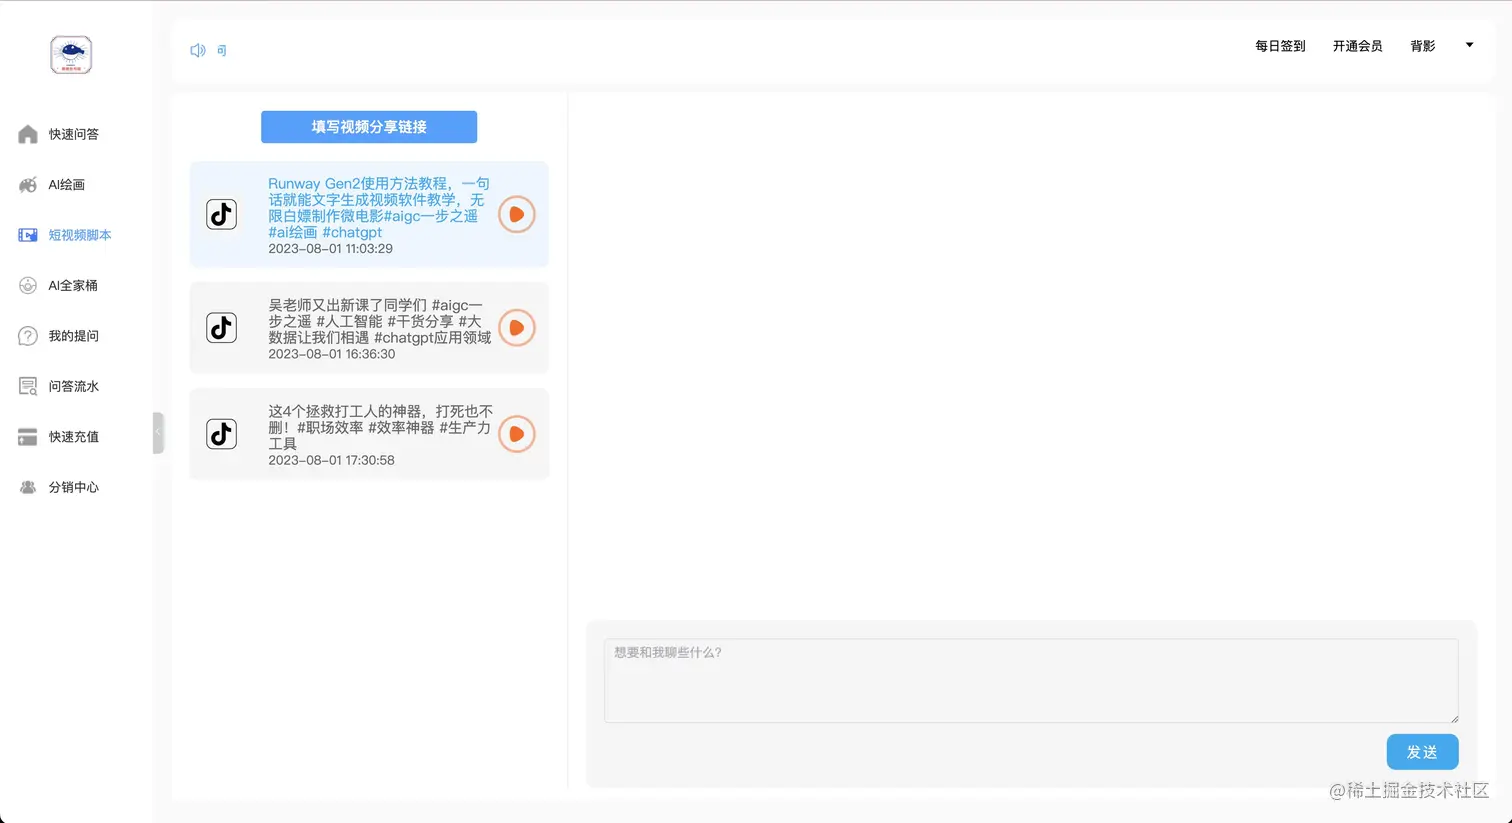The image size is (1512, 823).
Task: Focus the 想要和我聊些什么 text area
Action: pos(1031,681)
